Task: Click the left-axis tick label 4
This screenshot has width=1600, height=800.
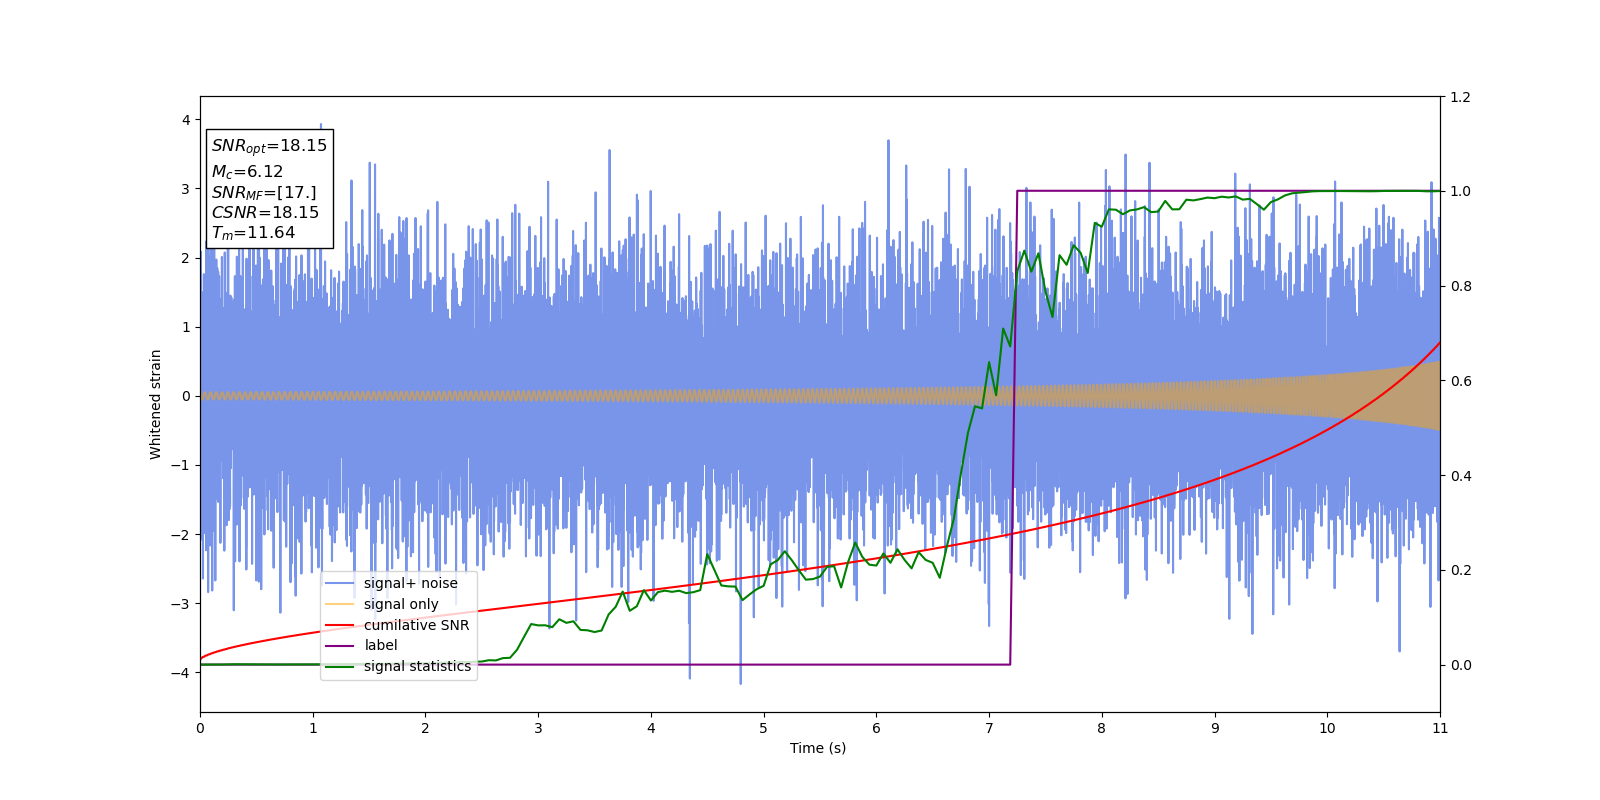Action: (x=186, y=120)
